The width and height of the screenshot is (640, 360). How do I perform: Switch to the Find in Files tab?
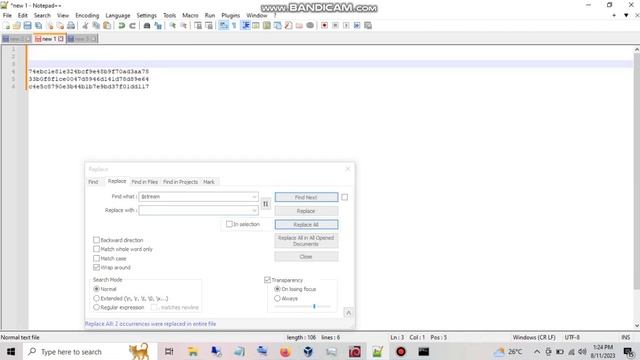[x=144, y=182]
